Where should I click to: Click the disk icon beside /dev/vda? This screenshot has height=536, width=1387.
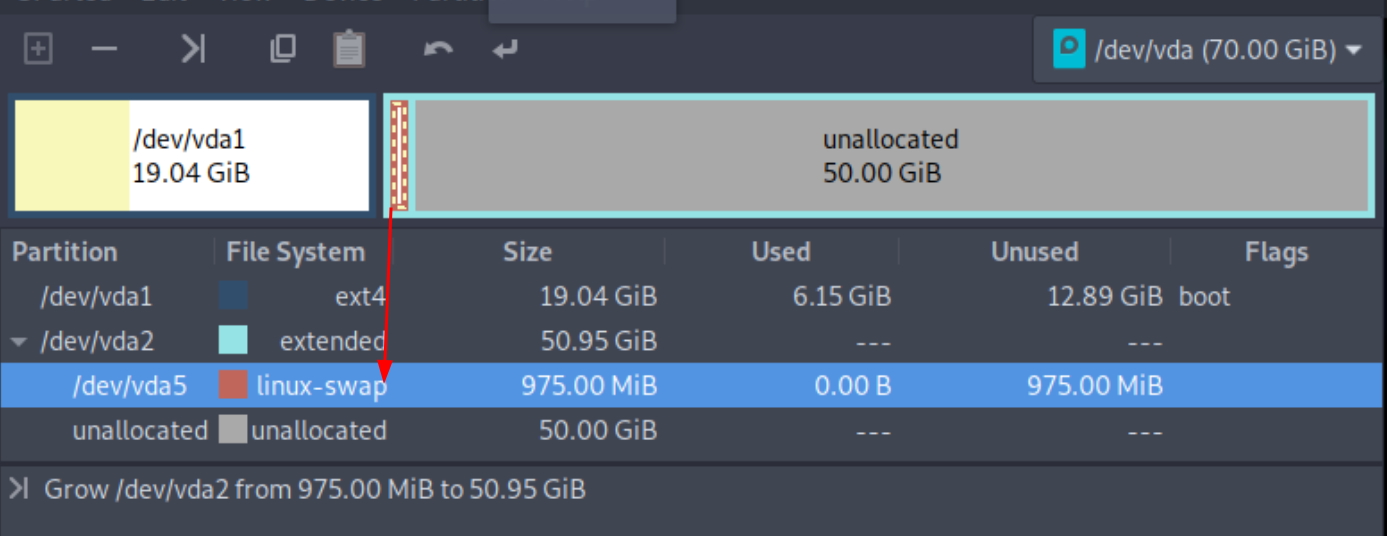[x=1069, y=50]
